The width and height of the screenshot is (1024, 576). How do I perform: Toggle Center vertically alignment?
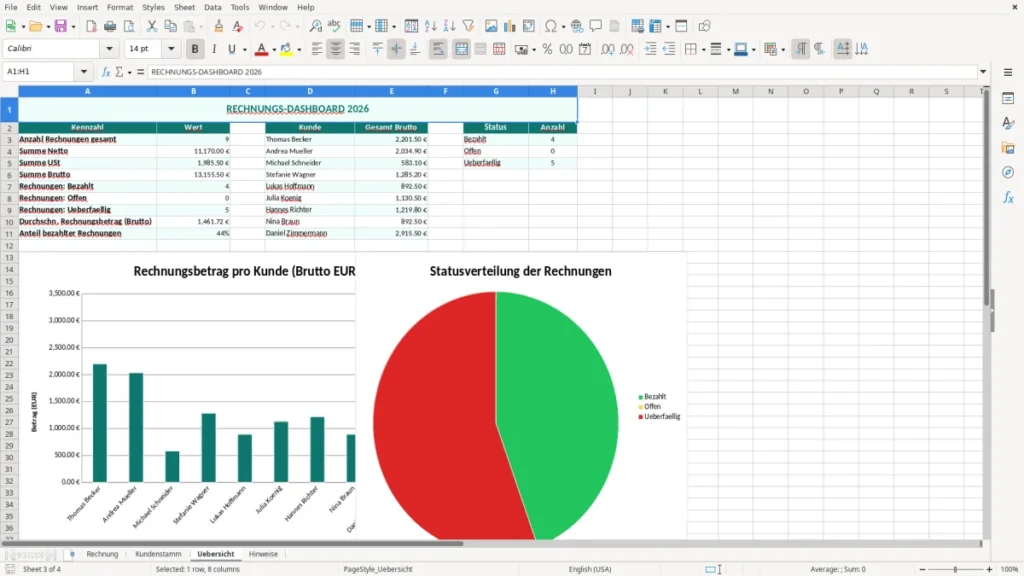396,49
